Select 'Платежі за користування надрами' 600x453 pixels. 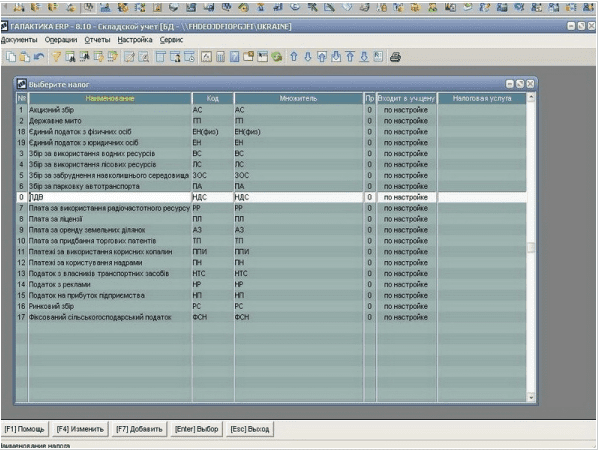click(271, 262)
